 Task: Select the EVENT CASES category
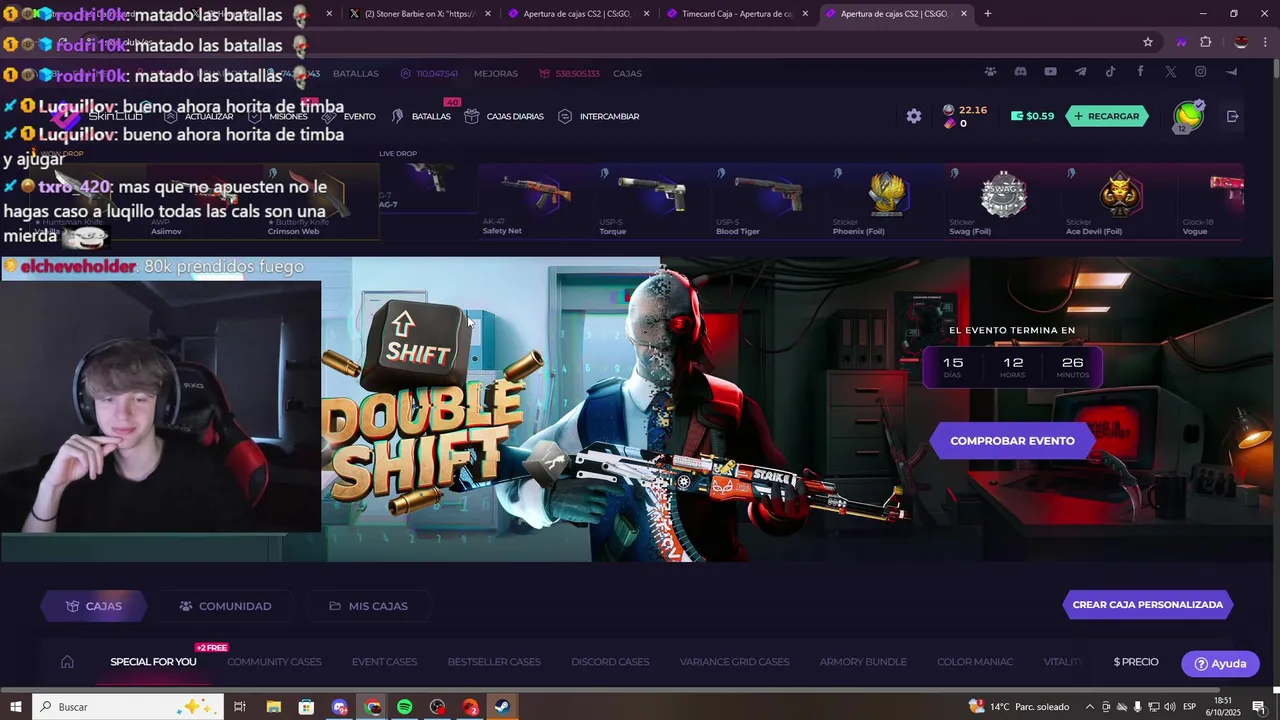pos(384,662)
